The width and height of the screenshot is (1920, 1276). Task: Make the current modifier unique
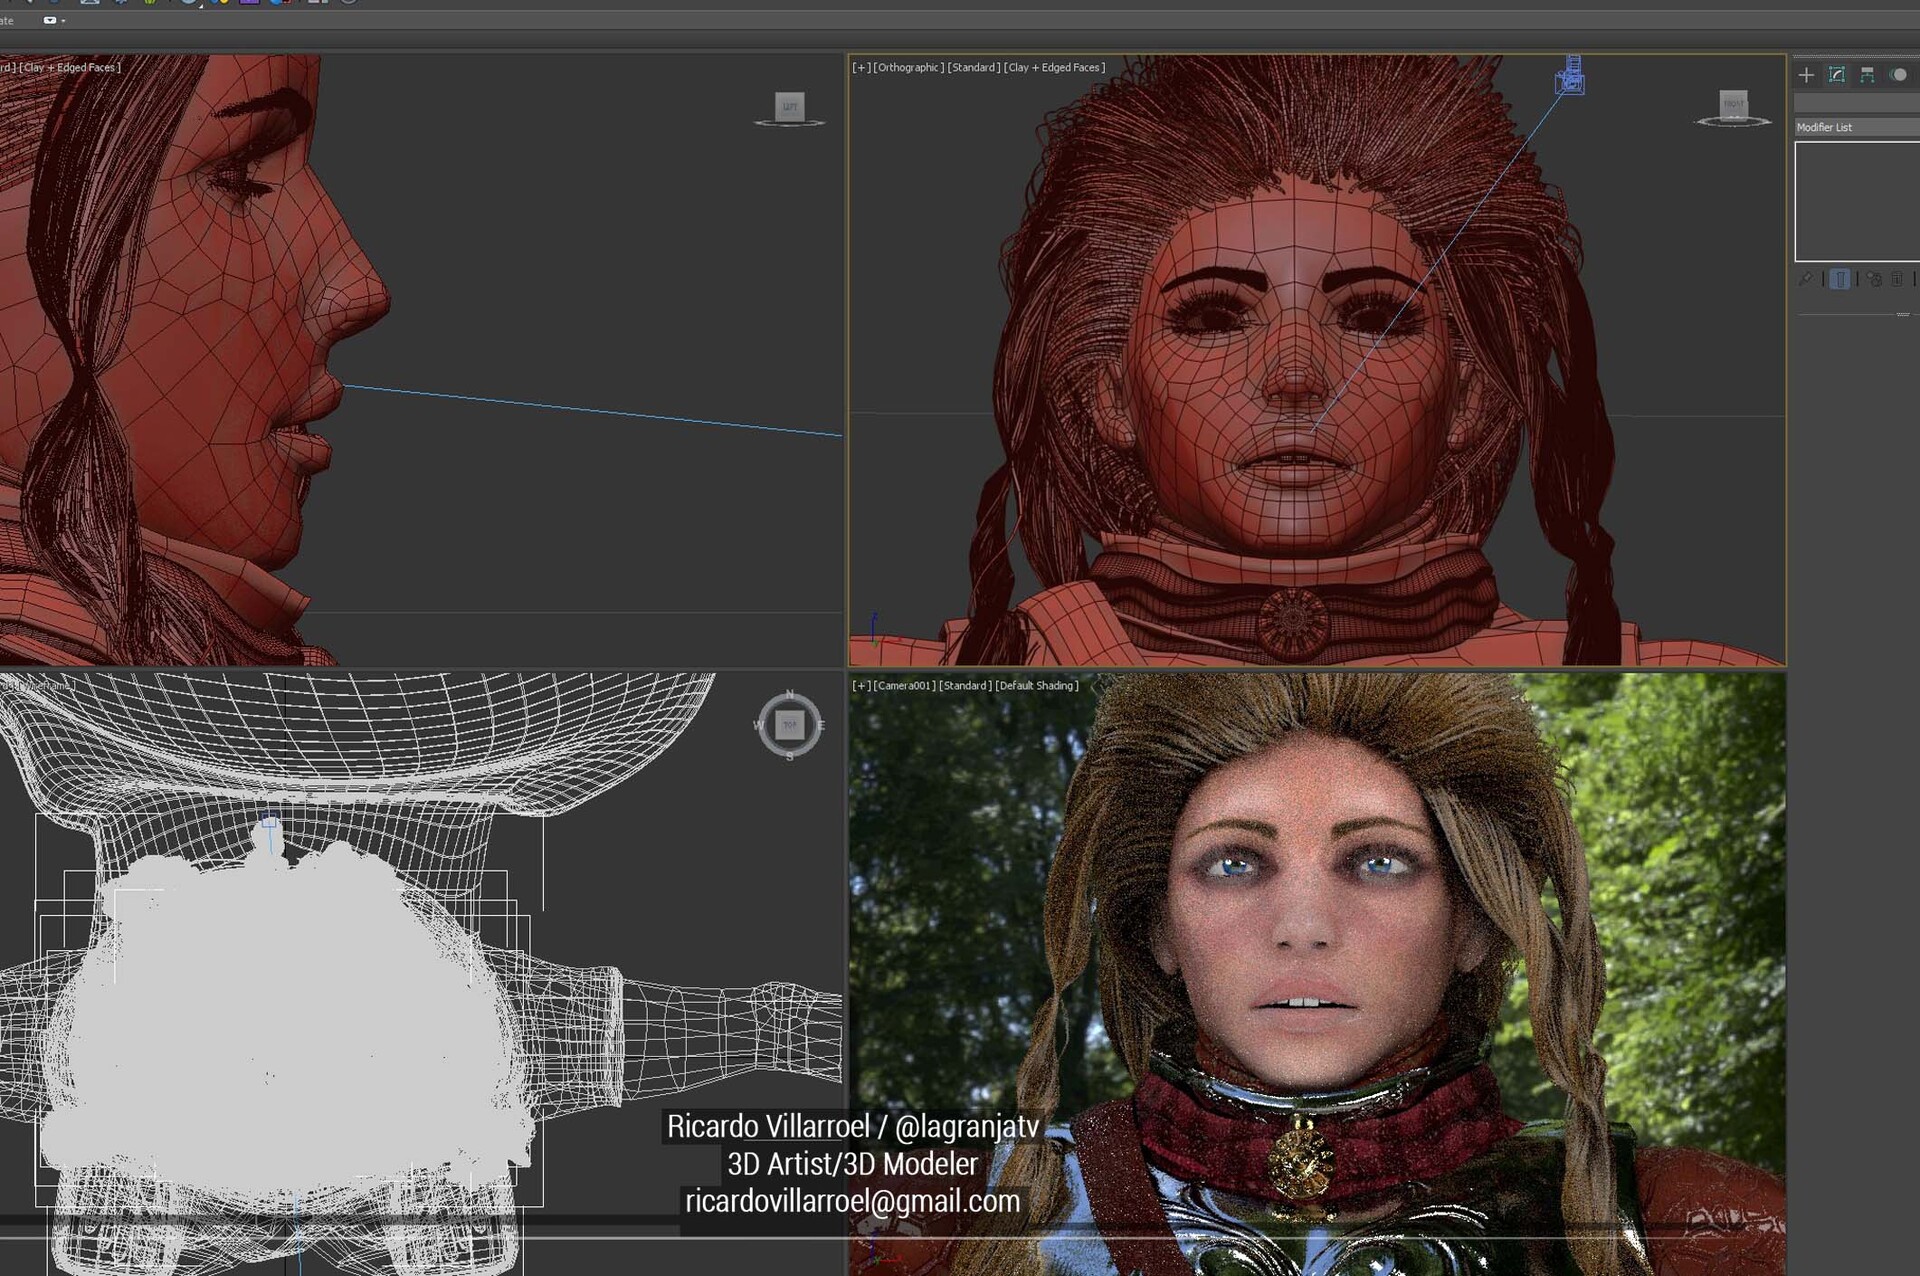1874,280
